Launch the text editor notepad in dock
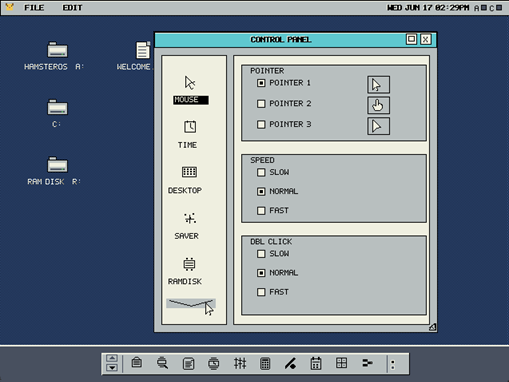The width and height of the screenshot is (509, 382). tap(188, 363)
